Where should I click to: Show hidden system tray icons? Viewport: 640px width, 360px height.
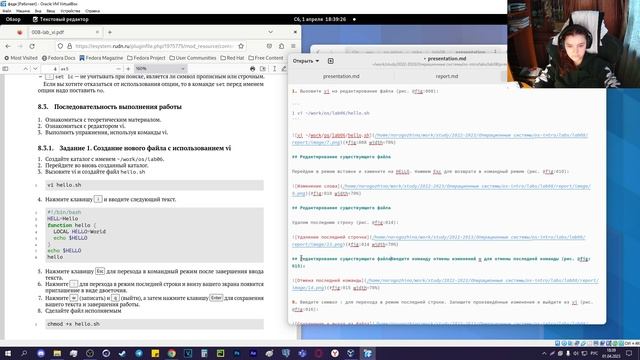coord(544,353)
